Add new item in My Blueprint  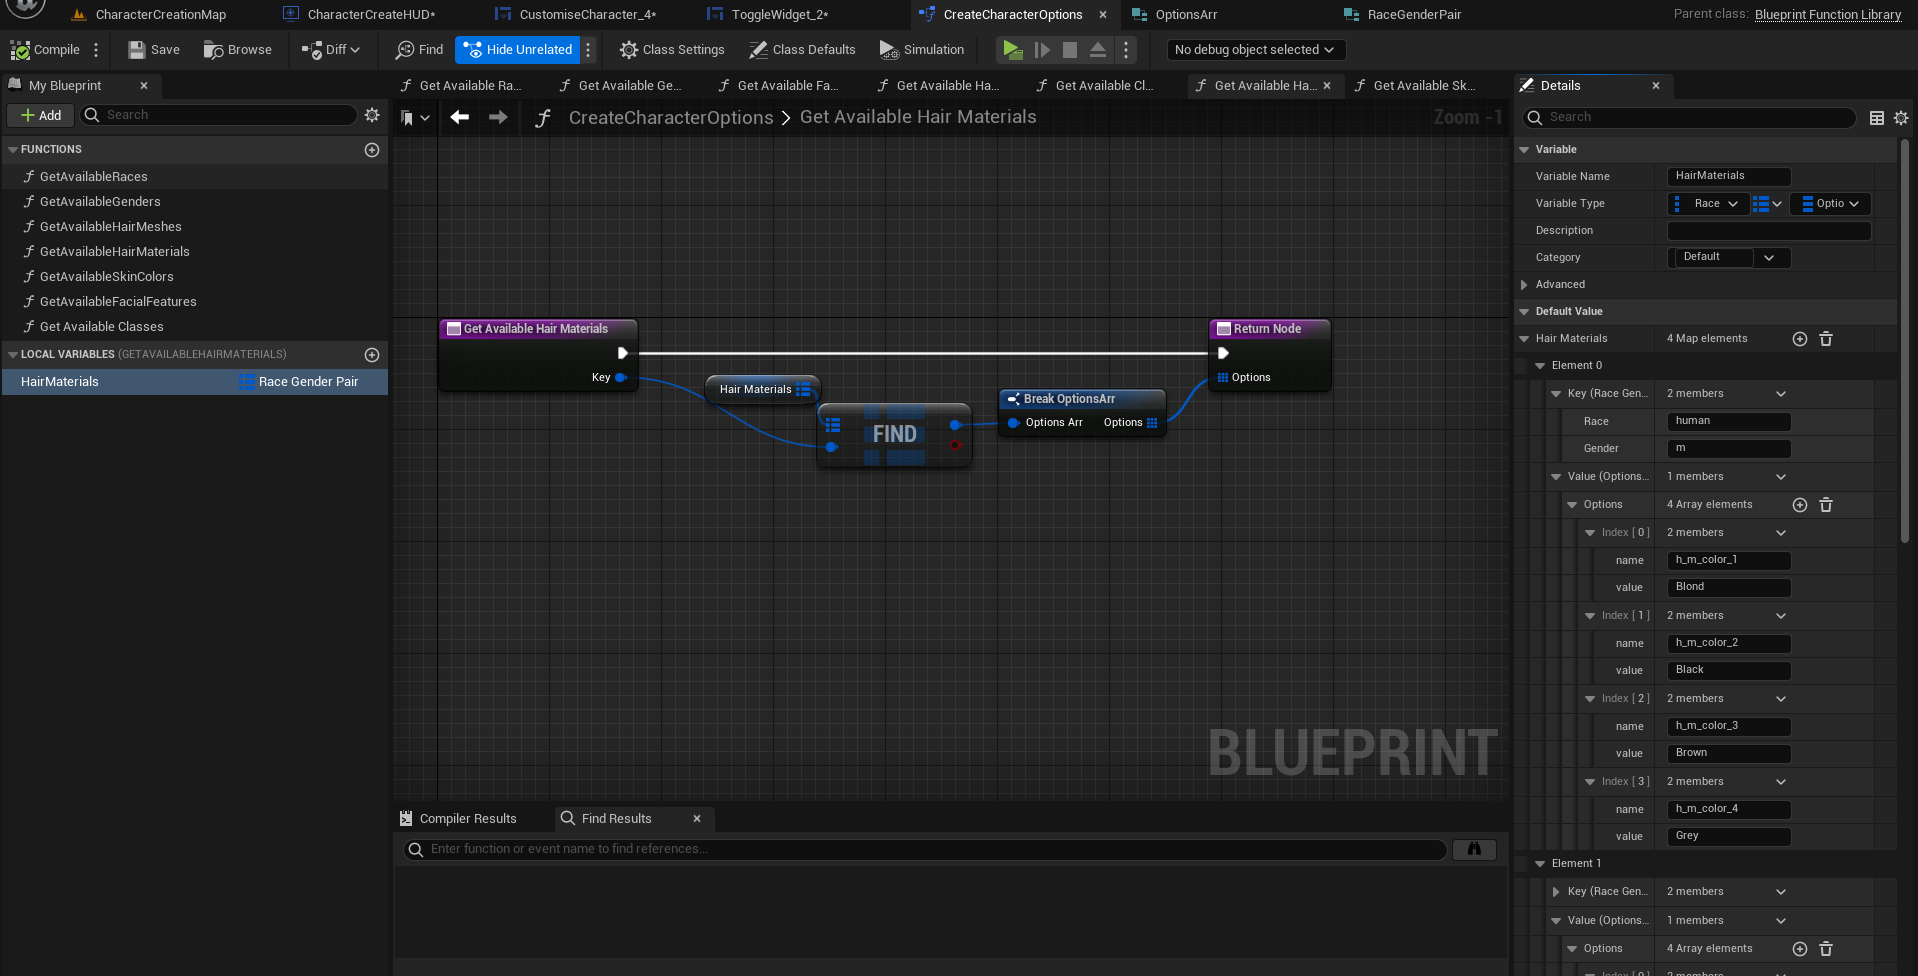[41, 115]
